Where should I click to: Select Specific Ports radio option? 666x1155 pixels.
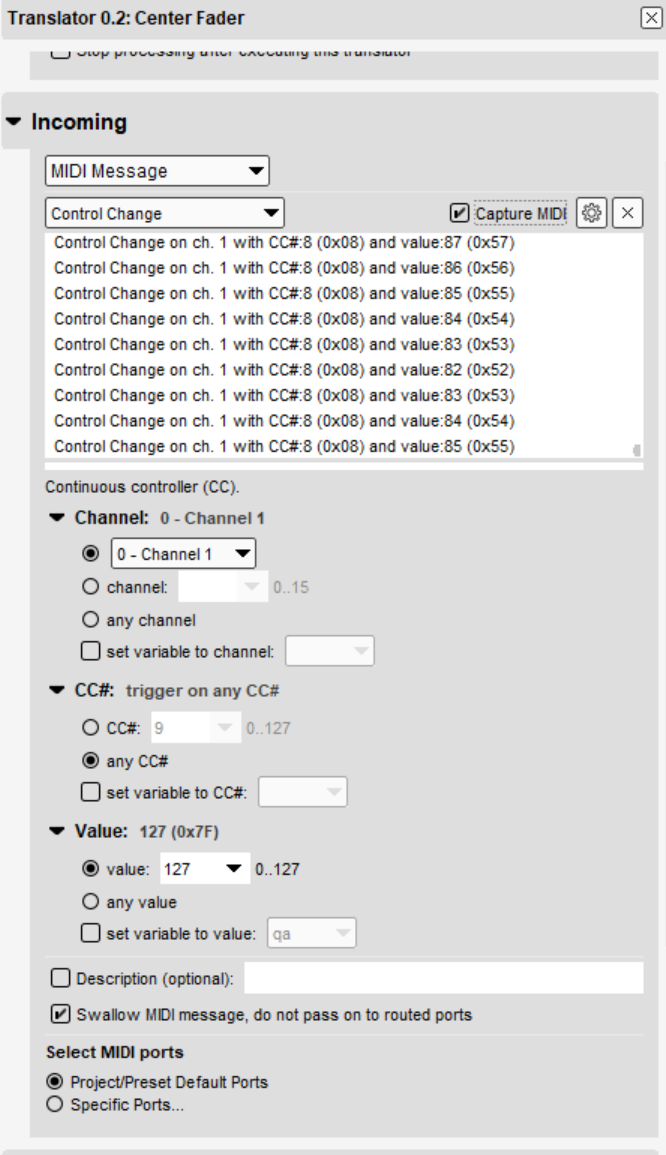pos(55,1104)
